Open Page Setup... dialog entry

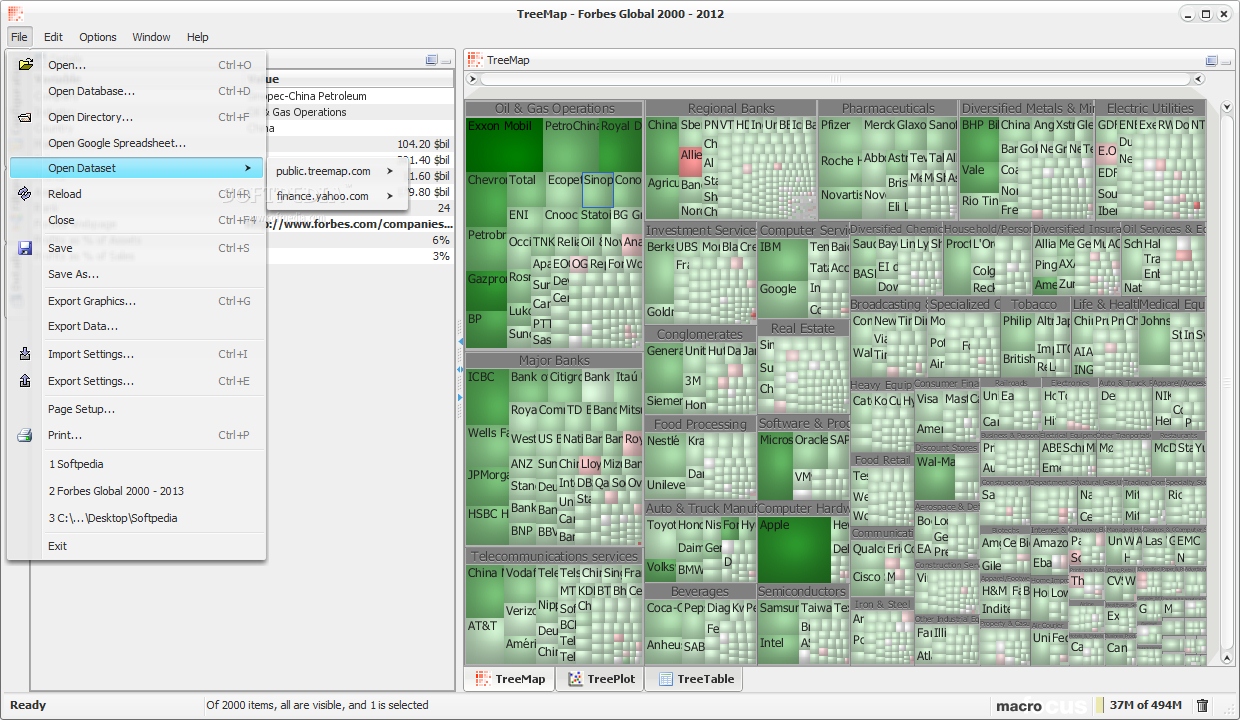click(136, 409)
